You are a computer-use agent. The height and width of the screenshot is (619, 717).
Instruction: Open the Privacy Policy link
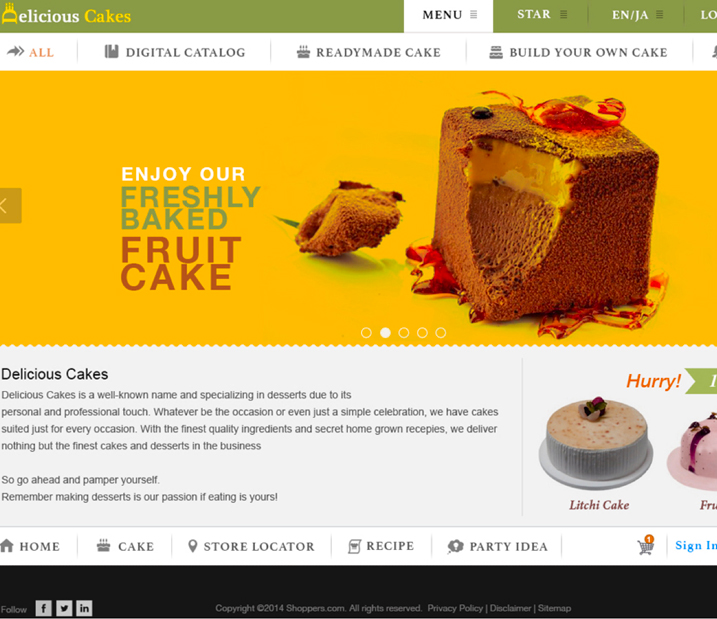click(x=455, y=608)
